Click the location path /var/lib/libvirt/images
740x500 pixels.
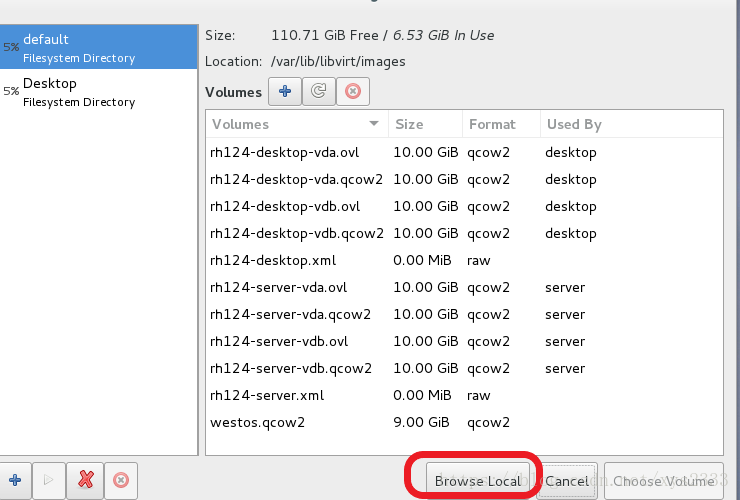pos(338,62)
